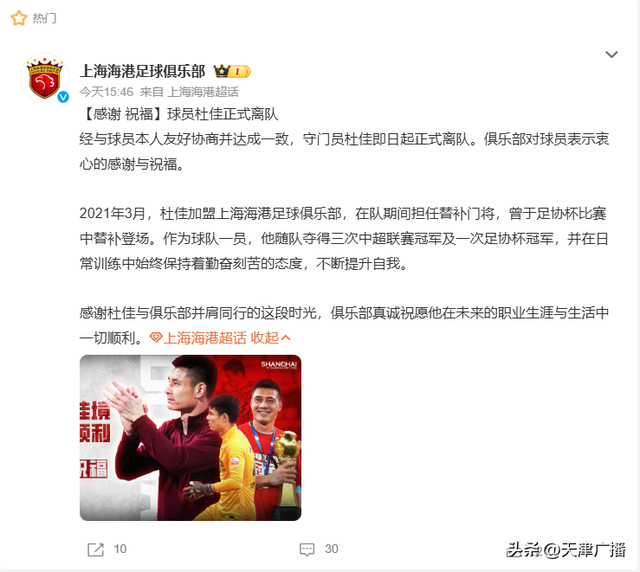Image resolution: width=640 pixels, height=572 pixels.
Task: Click the timestamp 今天15:46
Action: pyautogui.click(x=107, y=92)
